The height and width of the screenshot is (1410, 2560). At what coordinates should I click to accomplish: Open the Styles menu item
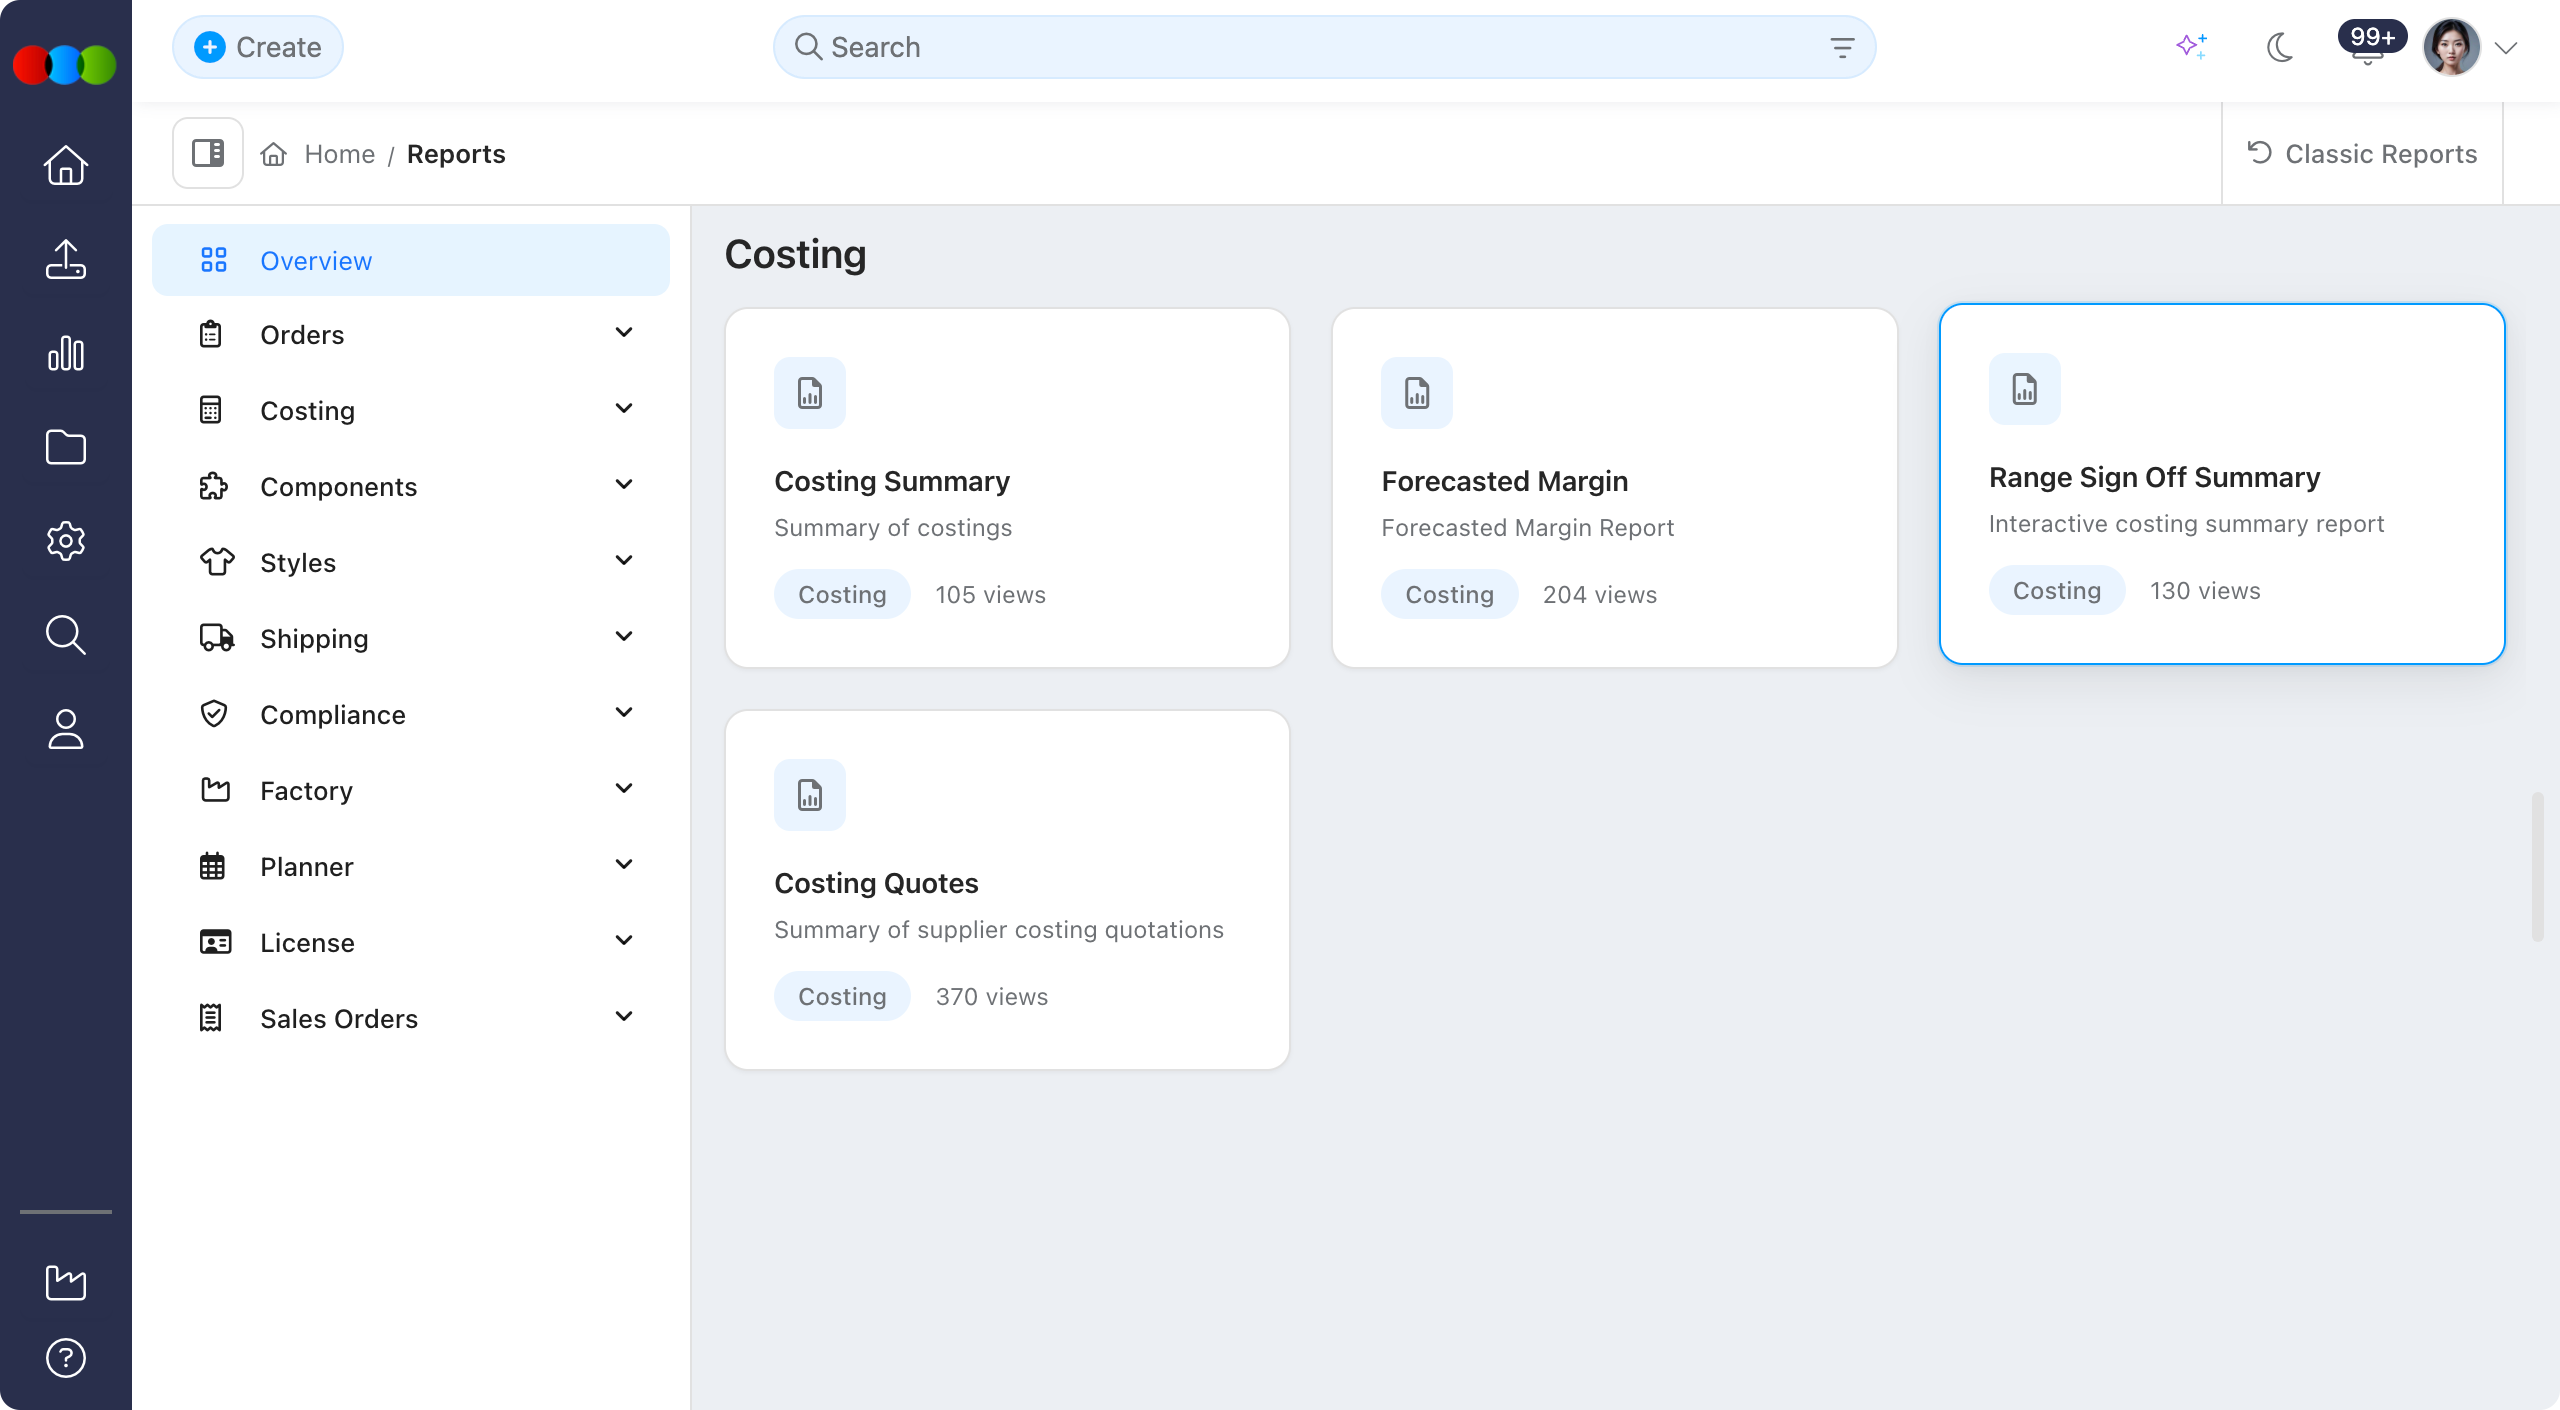pos(411,562)
